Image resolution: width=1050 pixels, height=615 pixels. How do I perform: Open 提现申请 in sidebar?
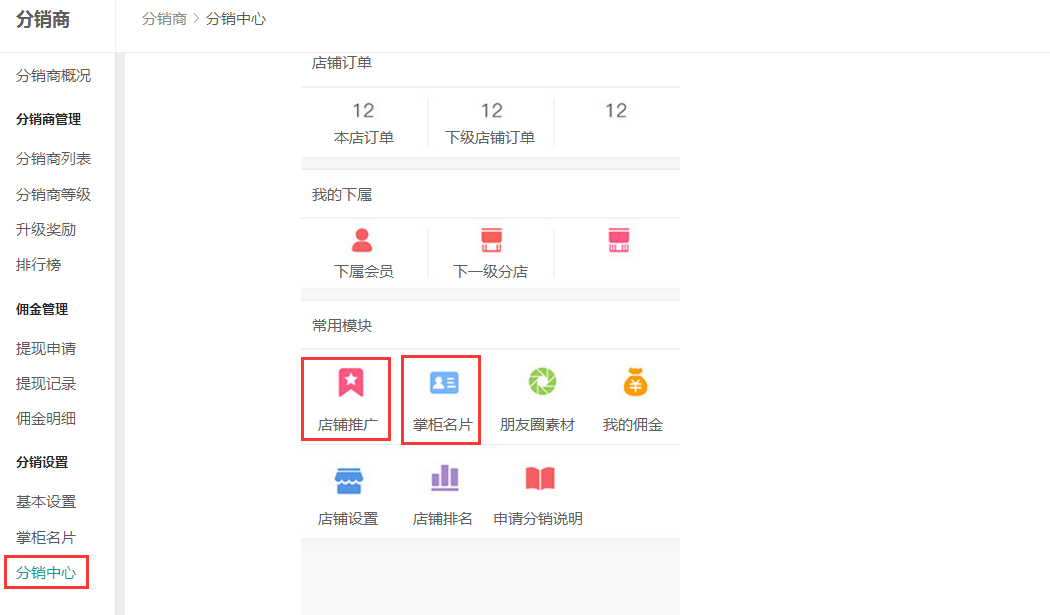(x=46, y=349)
